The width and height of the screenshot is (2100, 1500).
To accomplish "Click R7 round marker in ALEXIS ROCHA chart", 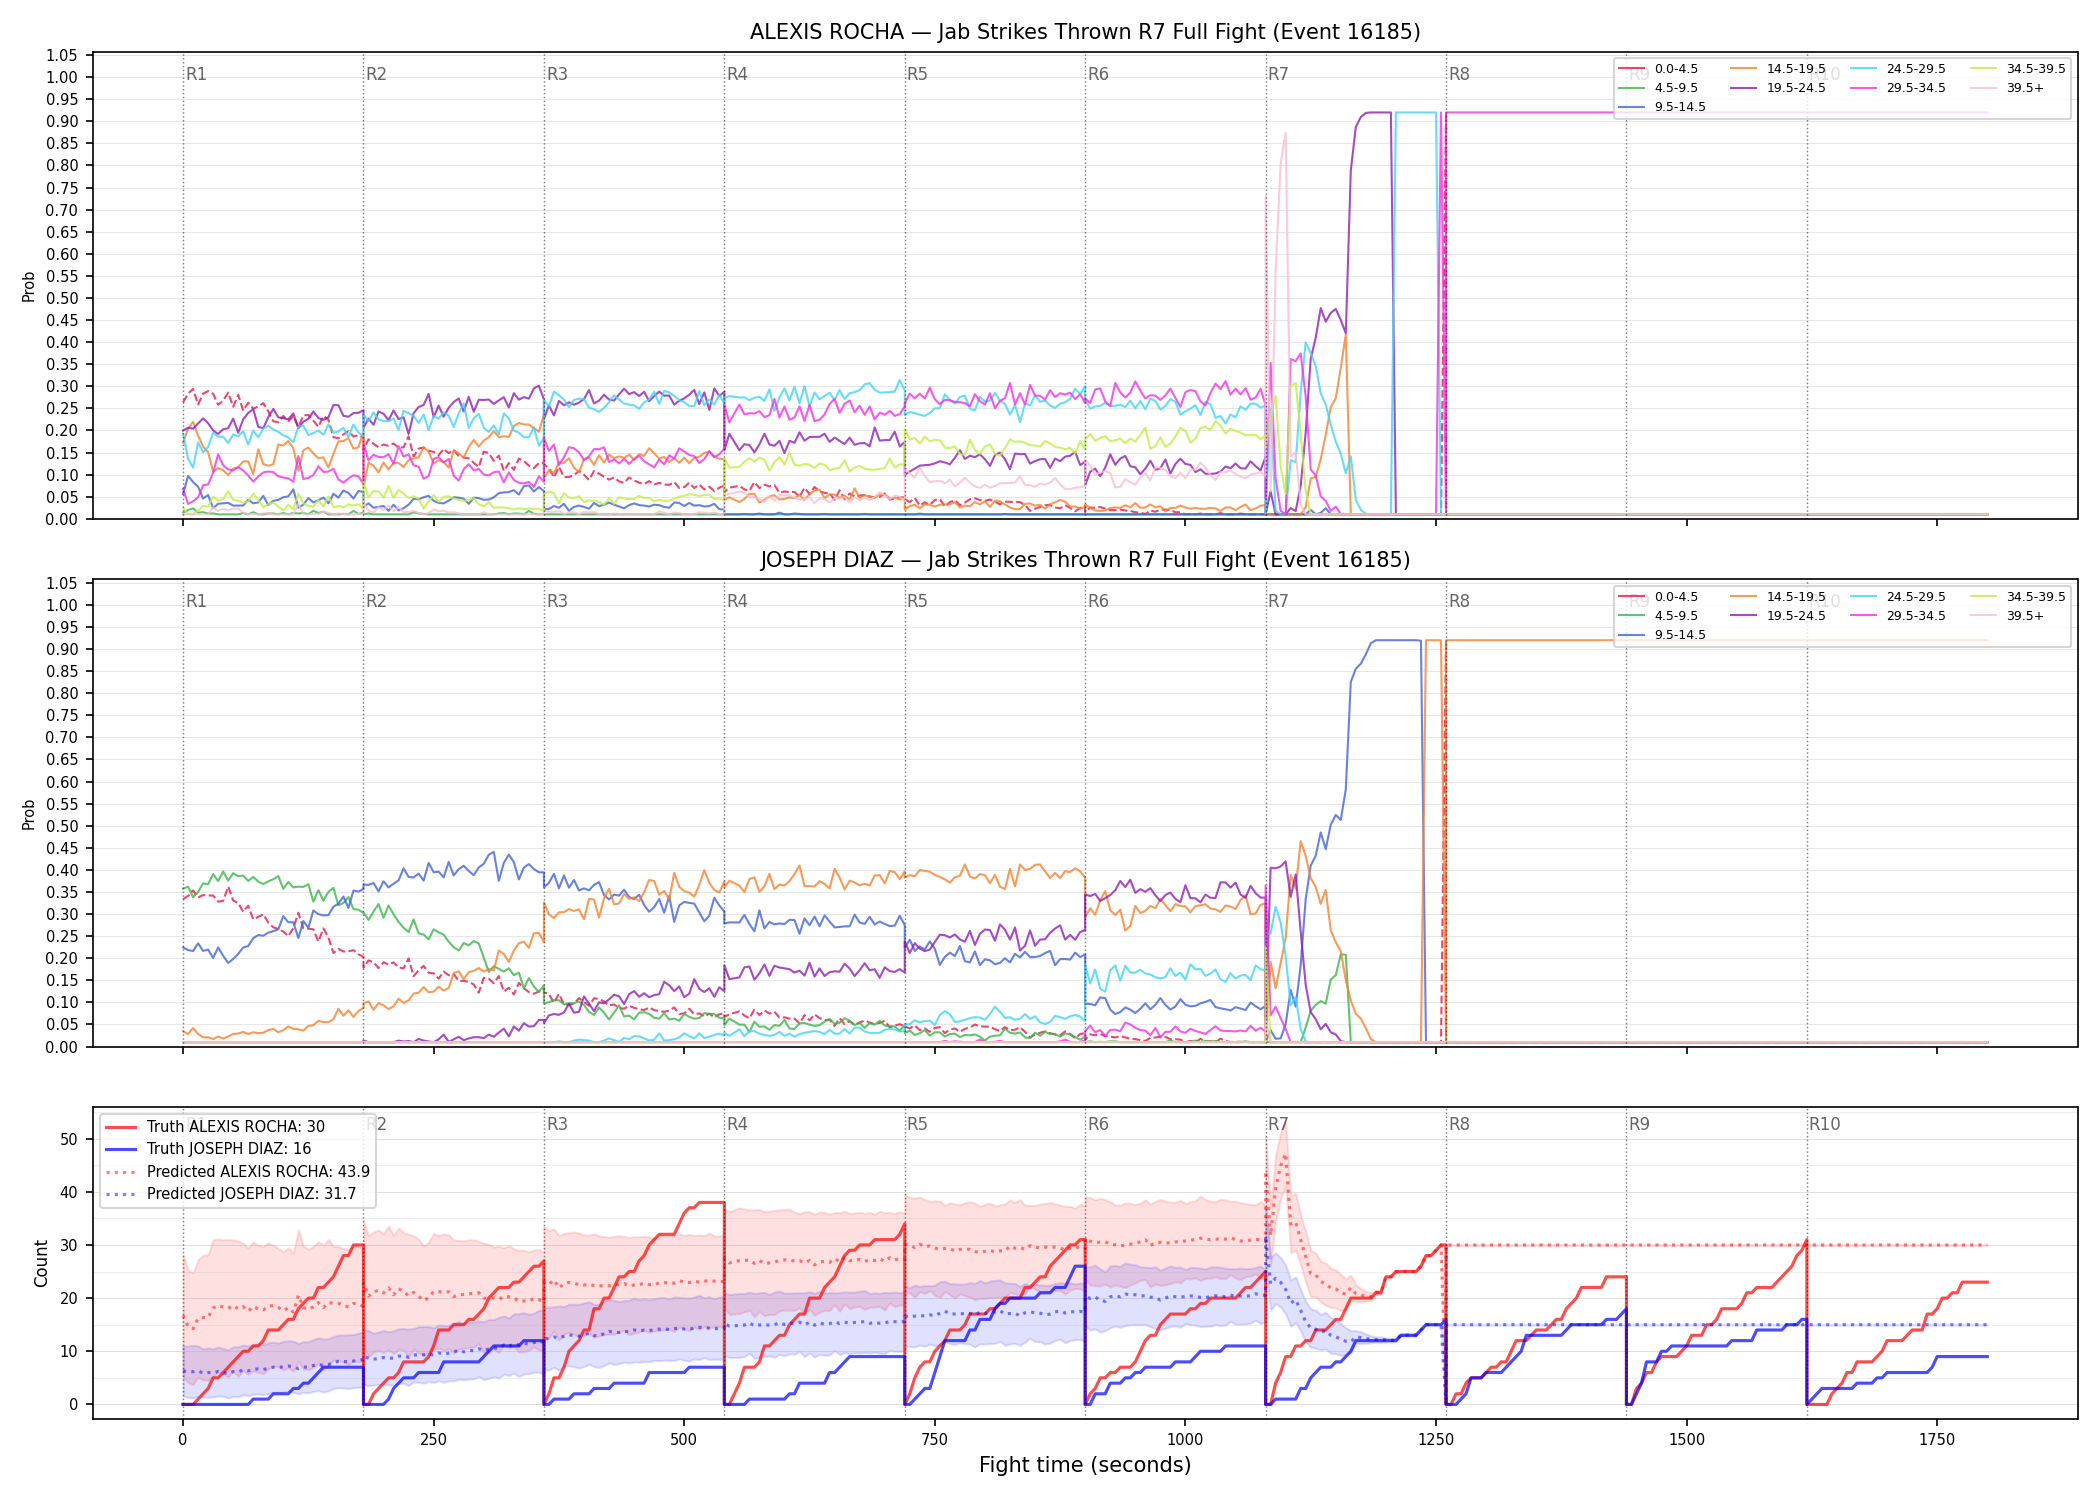I will (x=1278, y=74).
